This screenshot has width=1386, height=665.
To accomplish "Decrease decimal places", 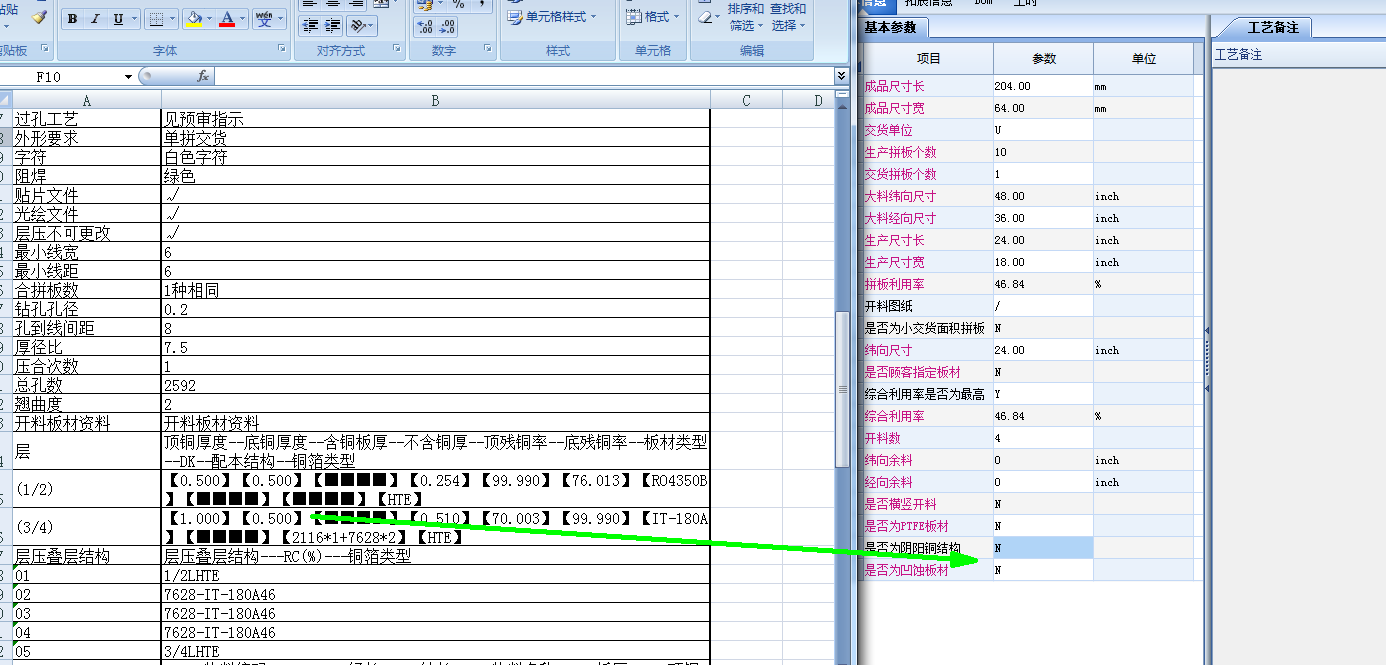I will [x=446, y=25].
